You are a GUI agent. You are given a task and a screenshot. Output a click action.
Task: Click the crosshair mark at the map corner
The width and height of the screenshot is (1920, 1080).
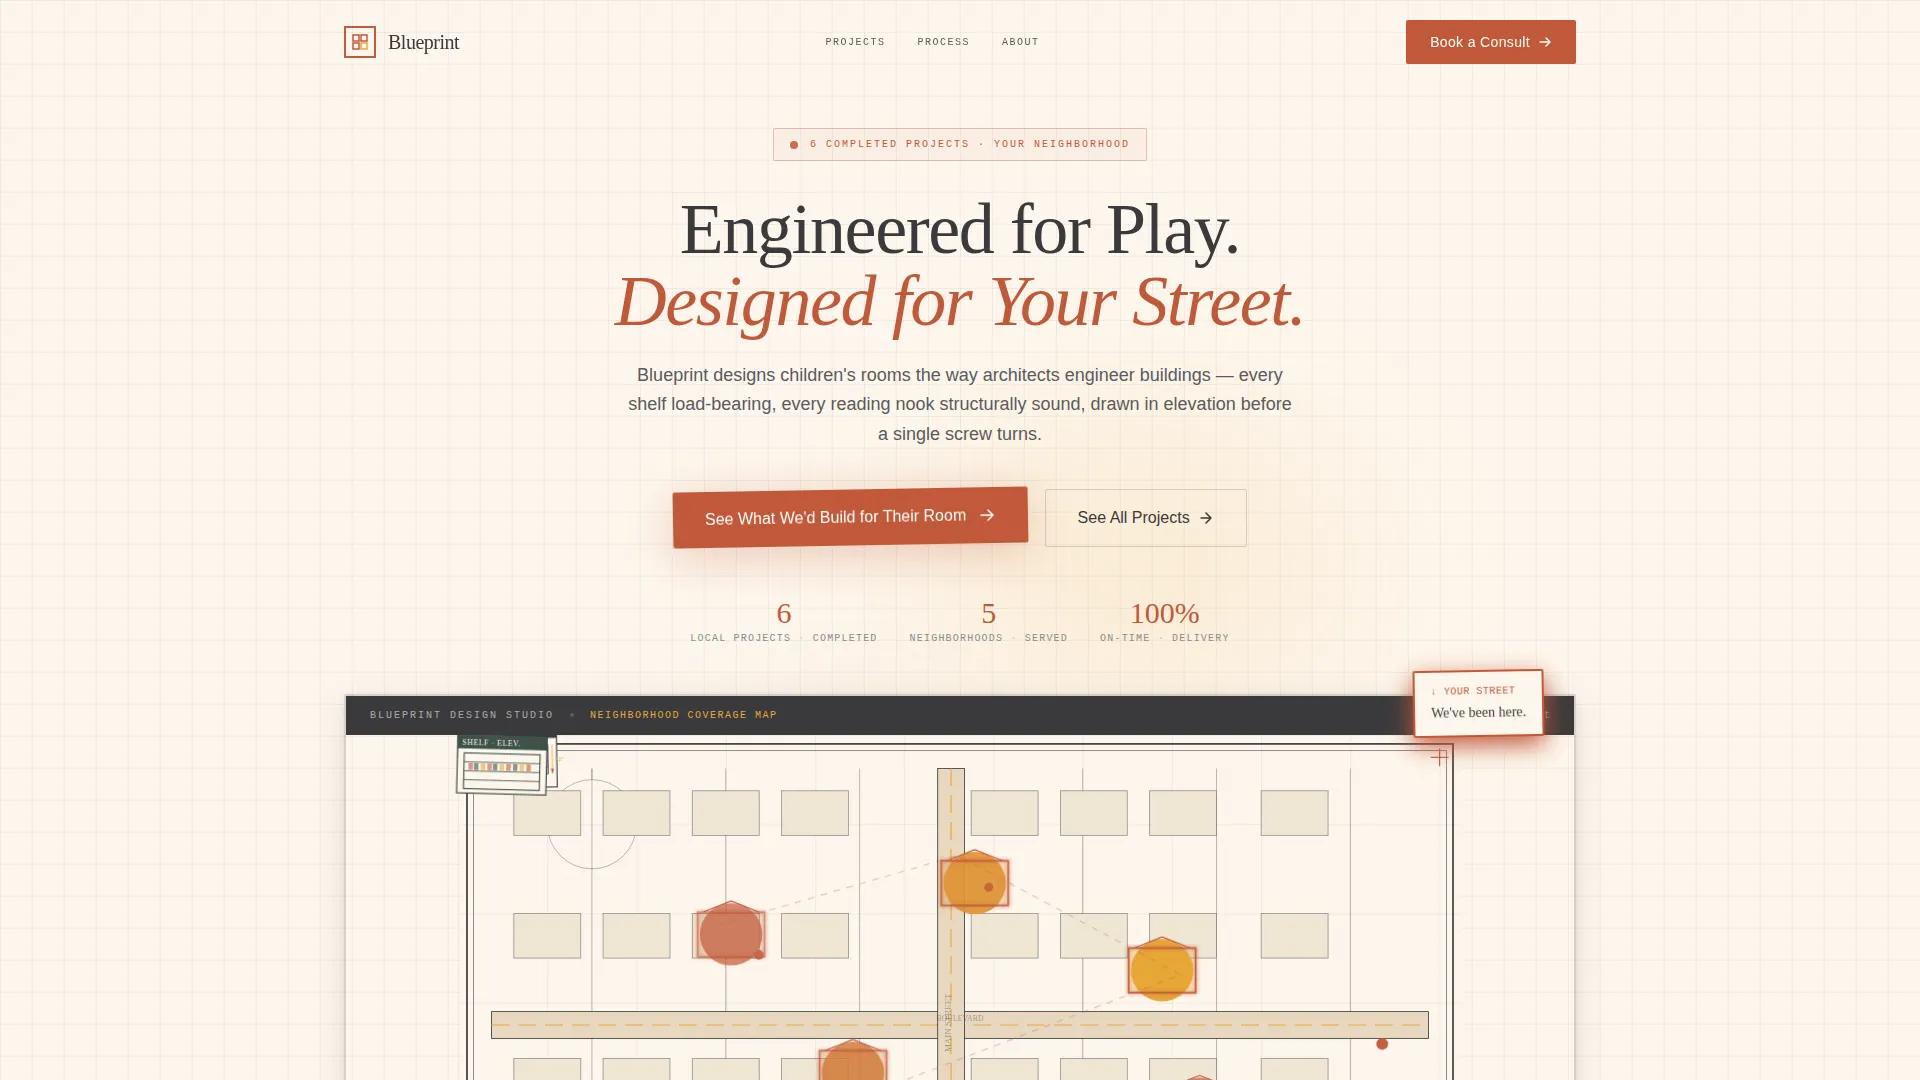point(1439,757)
